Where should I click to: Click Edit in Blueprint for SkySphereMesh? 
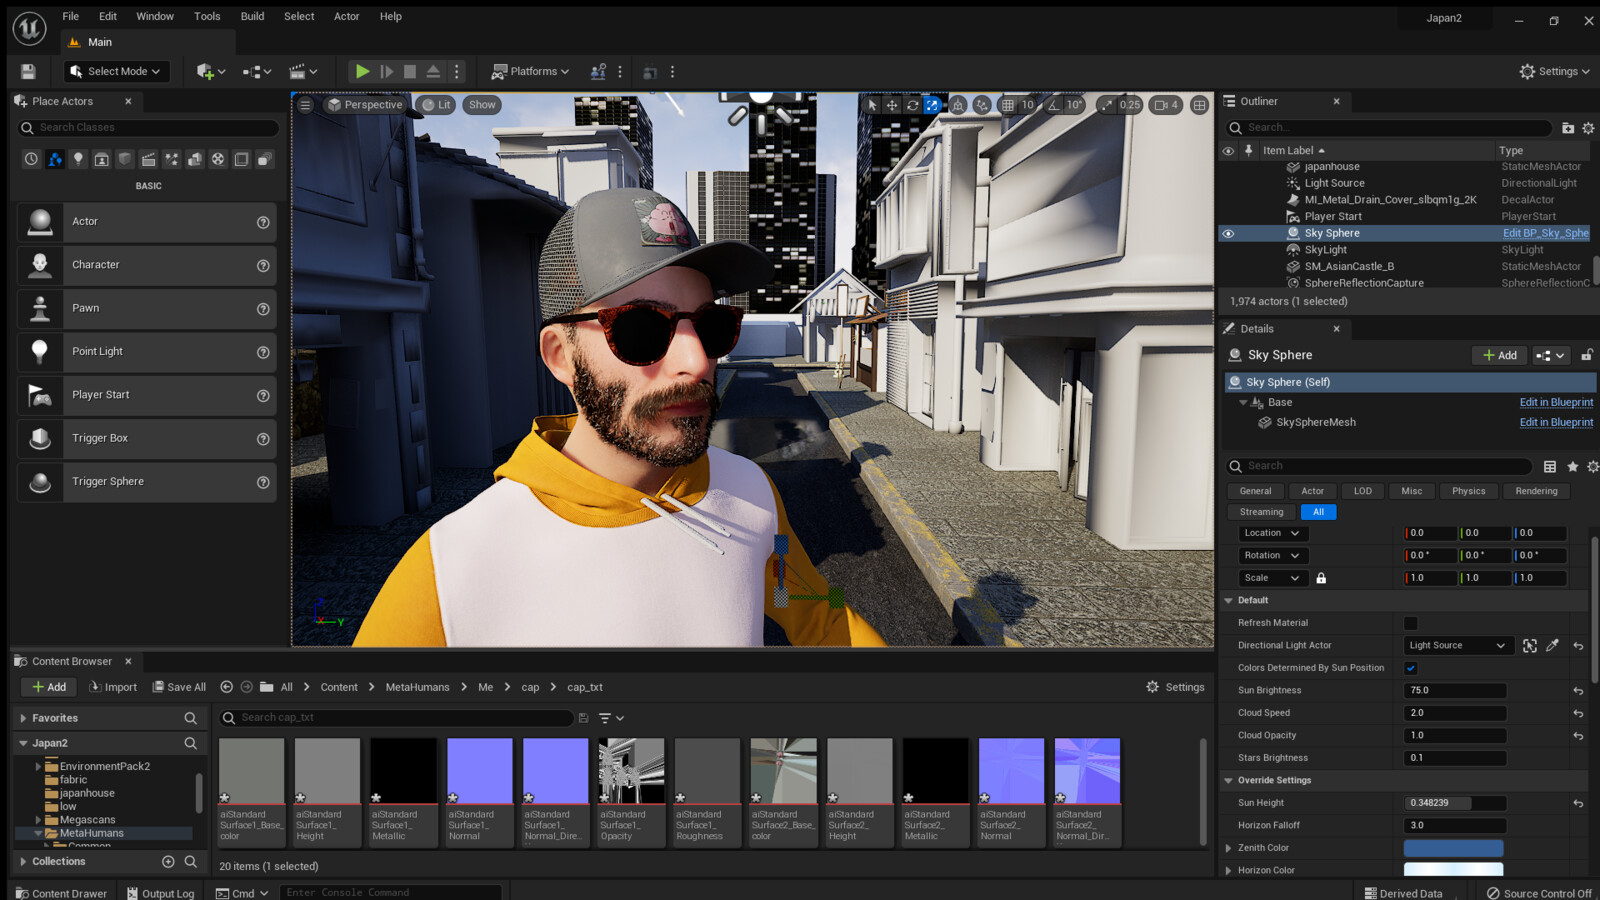[x=1556, y=422]
